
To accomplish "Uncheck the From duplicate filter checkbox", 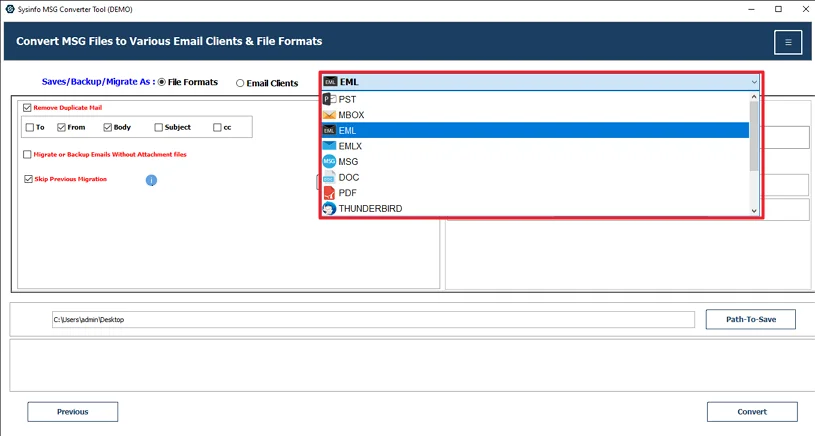I will click(61, 127).
